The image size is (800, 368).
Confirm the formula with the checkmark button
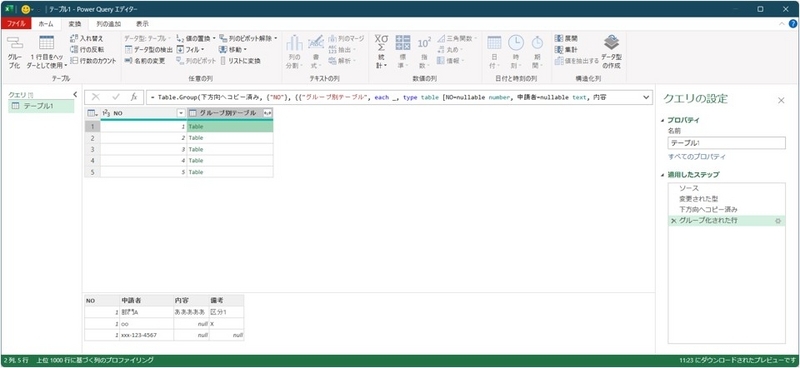[x=116, y=97]
